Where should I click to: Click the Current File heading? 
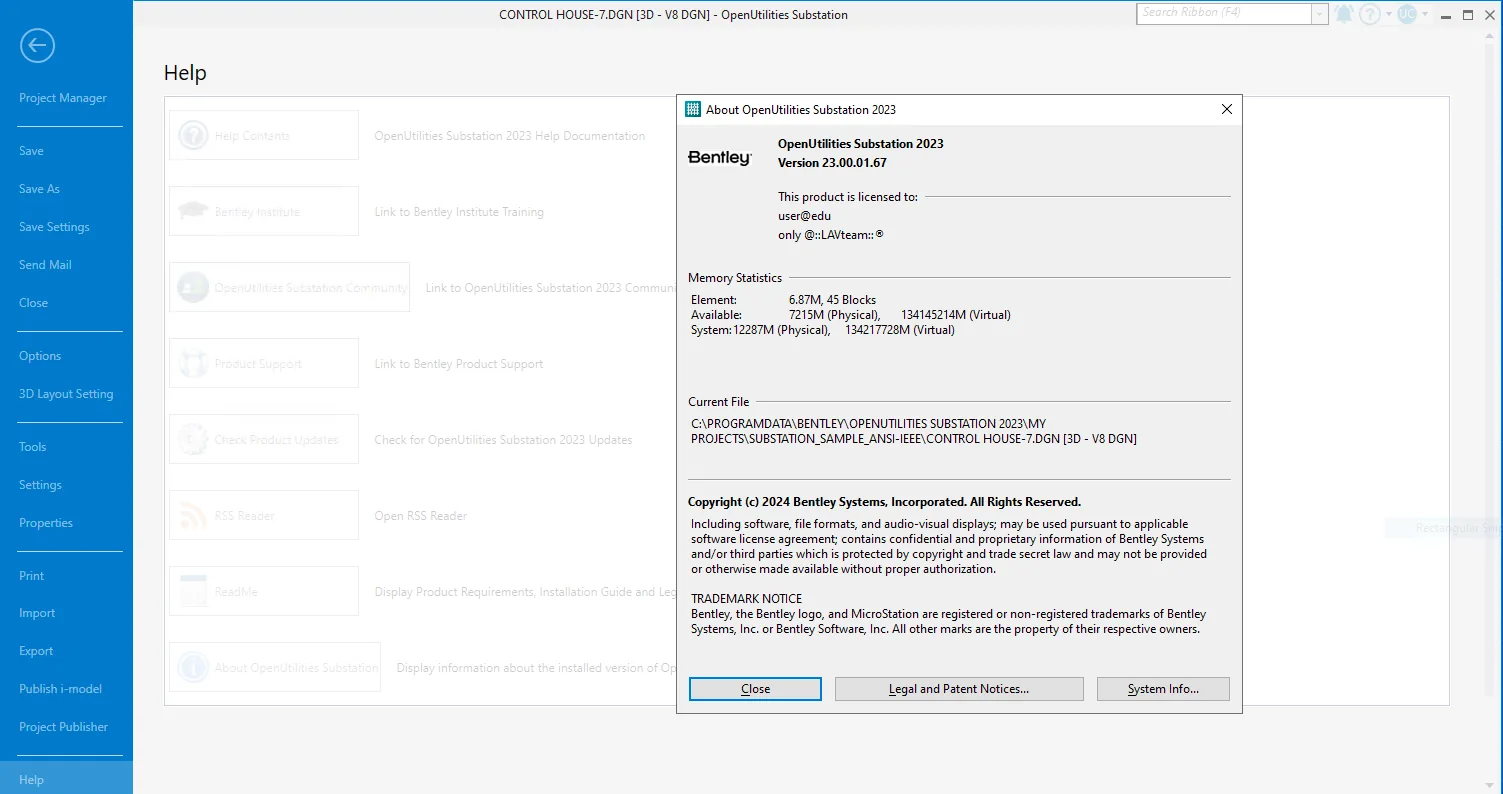(718, 402)
